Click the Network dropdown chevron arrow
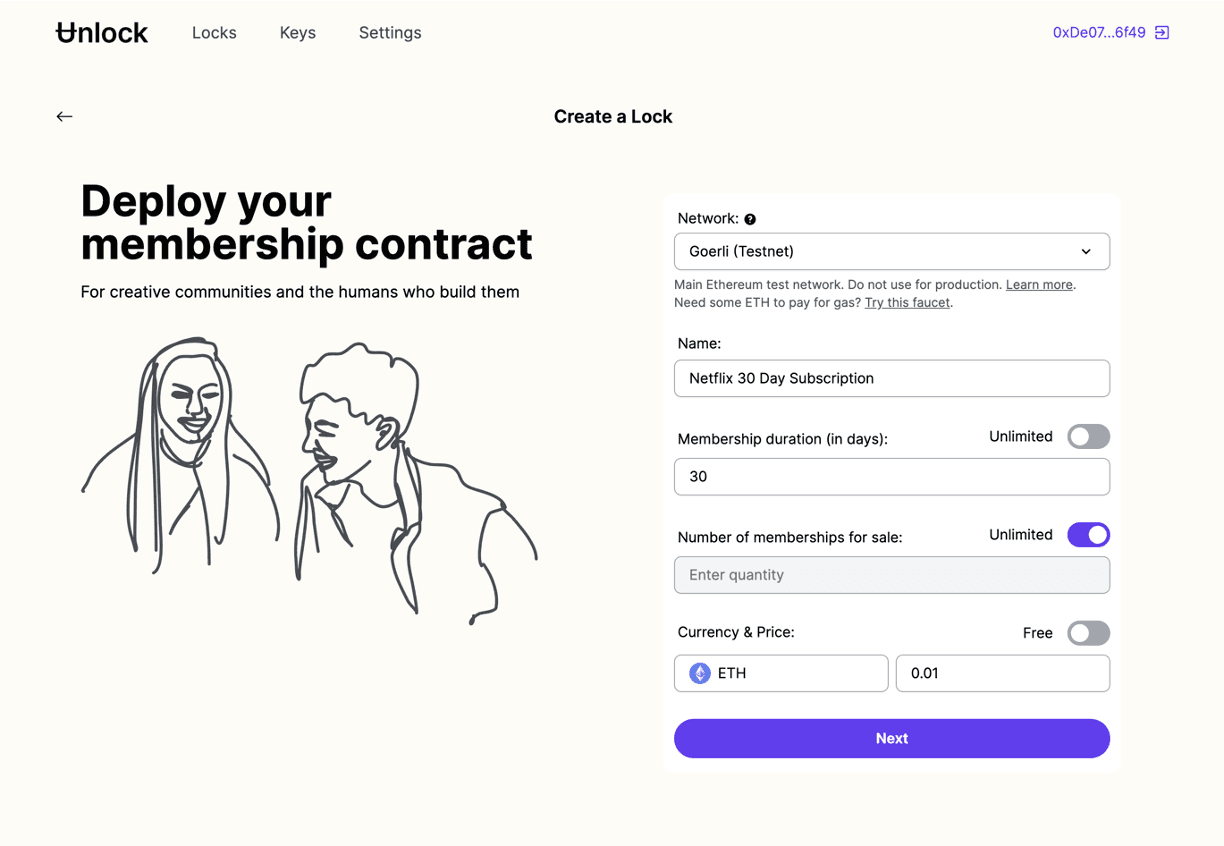This screenshot has height=846, width=1224. click(1086, 252)
